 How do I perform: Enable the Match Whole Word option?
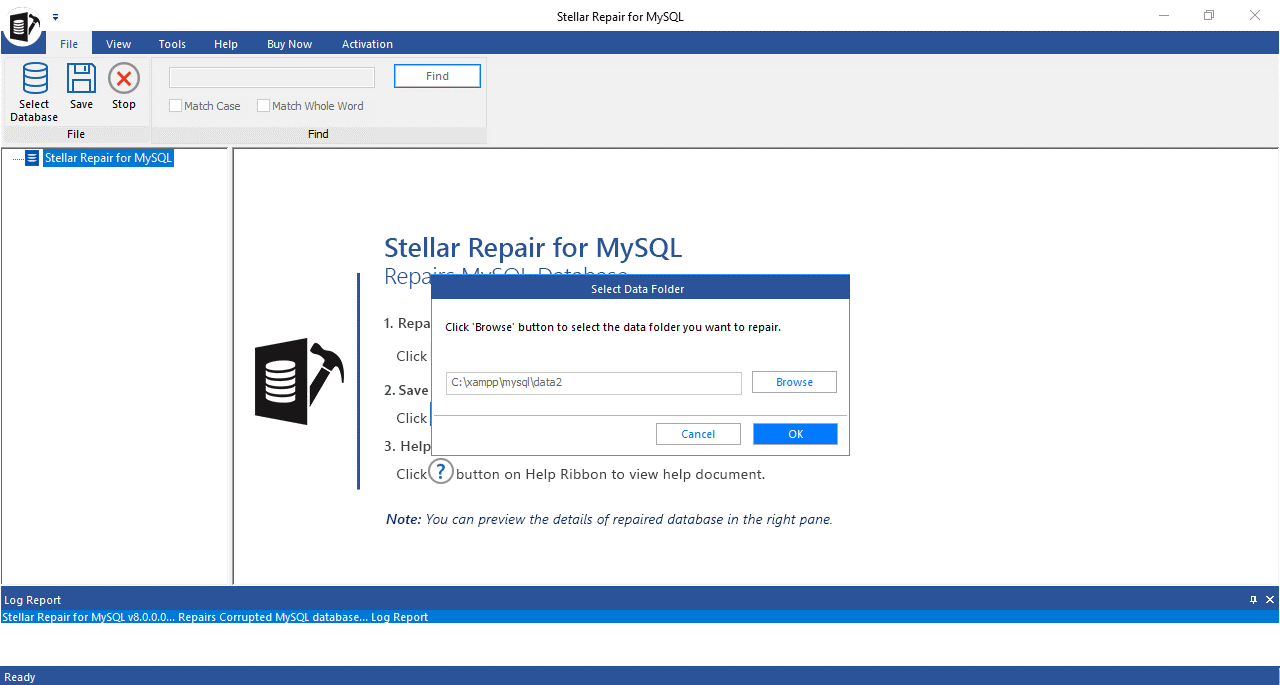pyautogui.click(x=263, y=105)
